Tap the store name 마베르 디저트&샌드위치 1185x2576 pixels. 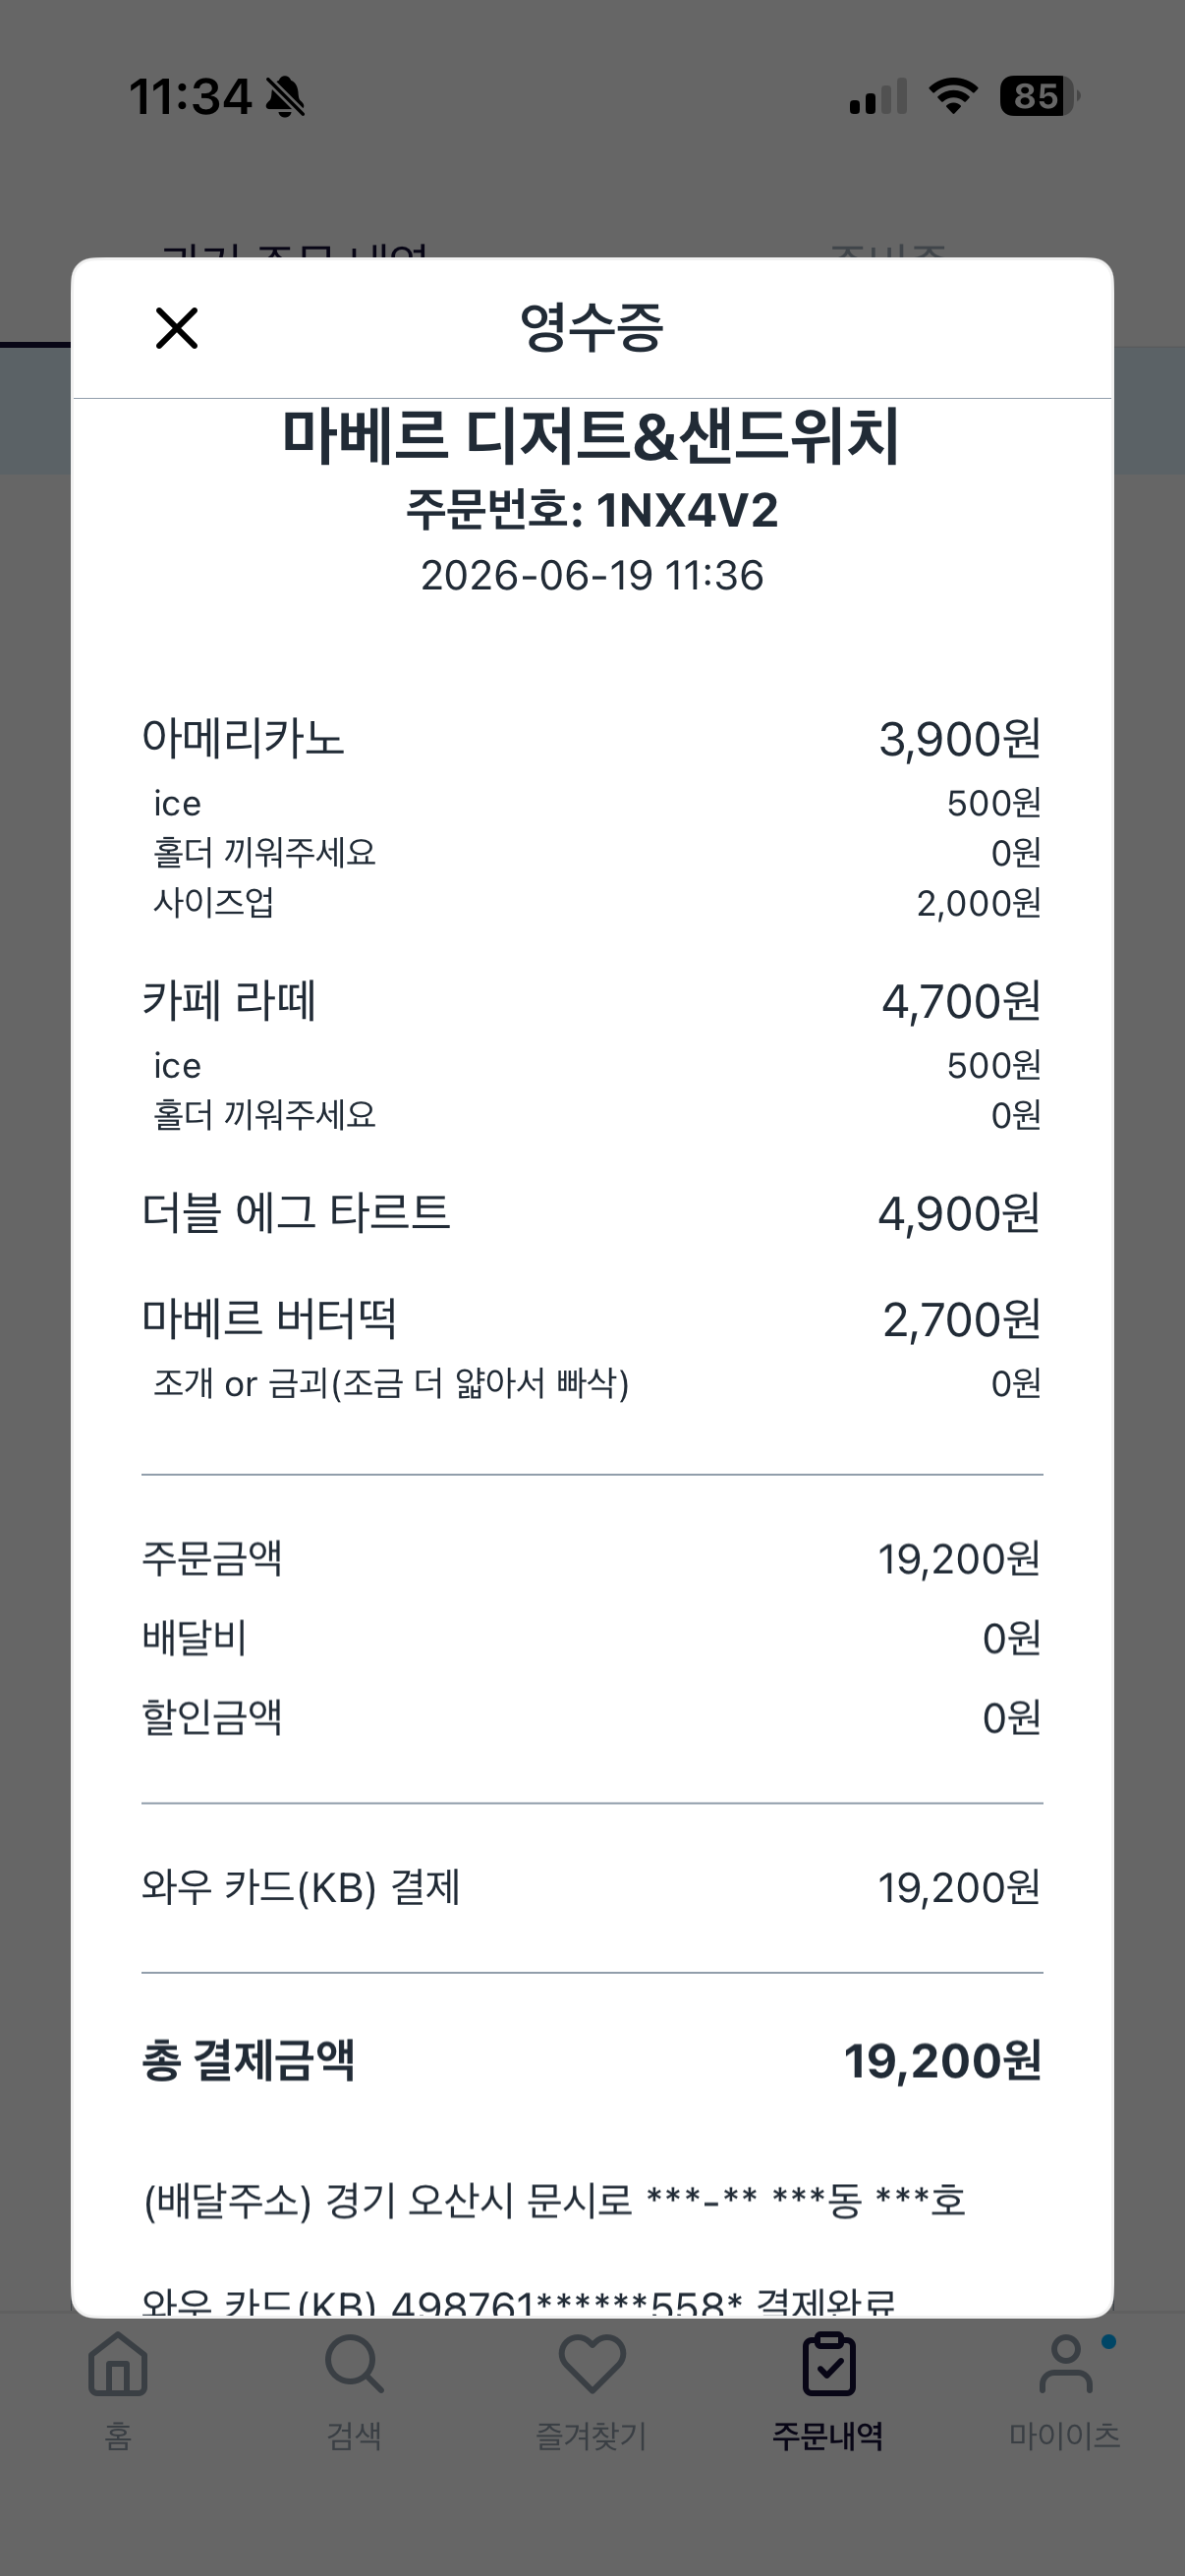[x=592, y=437]
